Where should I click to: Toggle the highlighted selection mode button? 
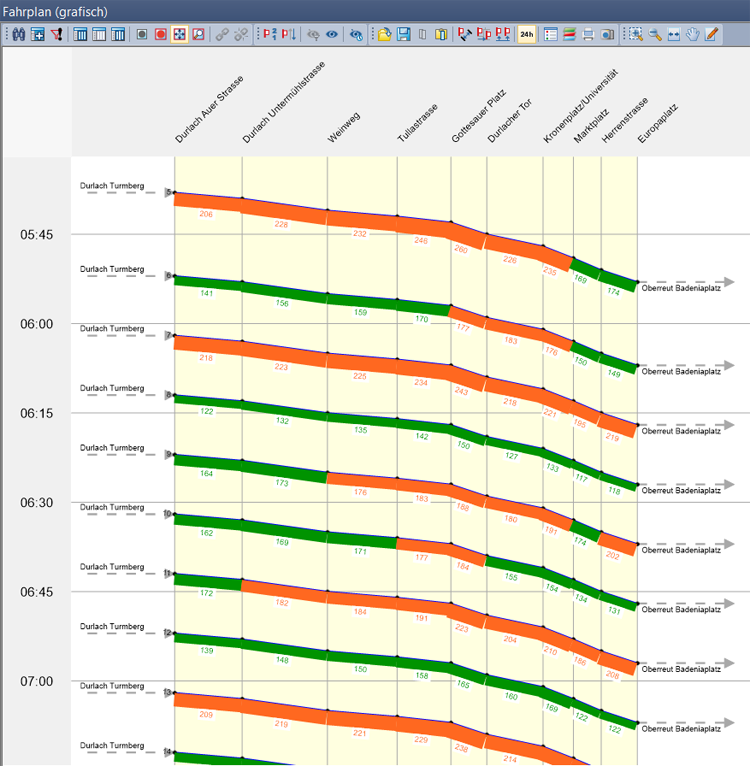click(179, 34)
